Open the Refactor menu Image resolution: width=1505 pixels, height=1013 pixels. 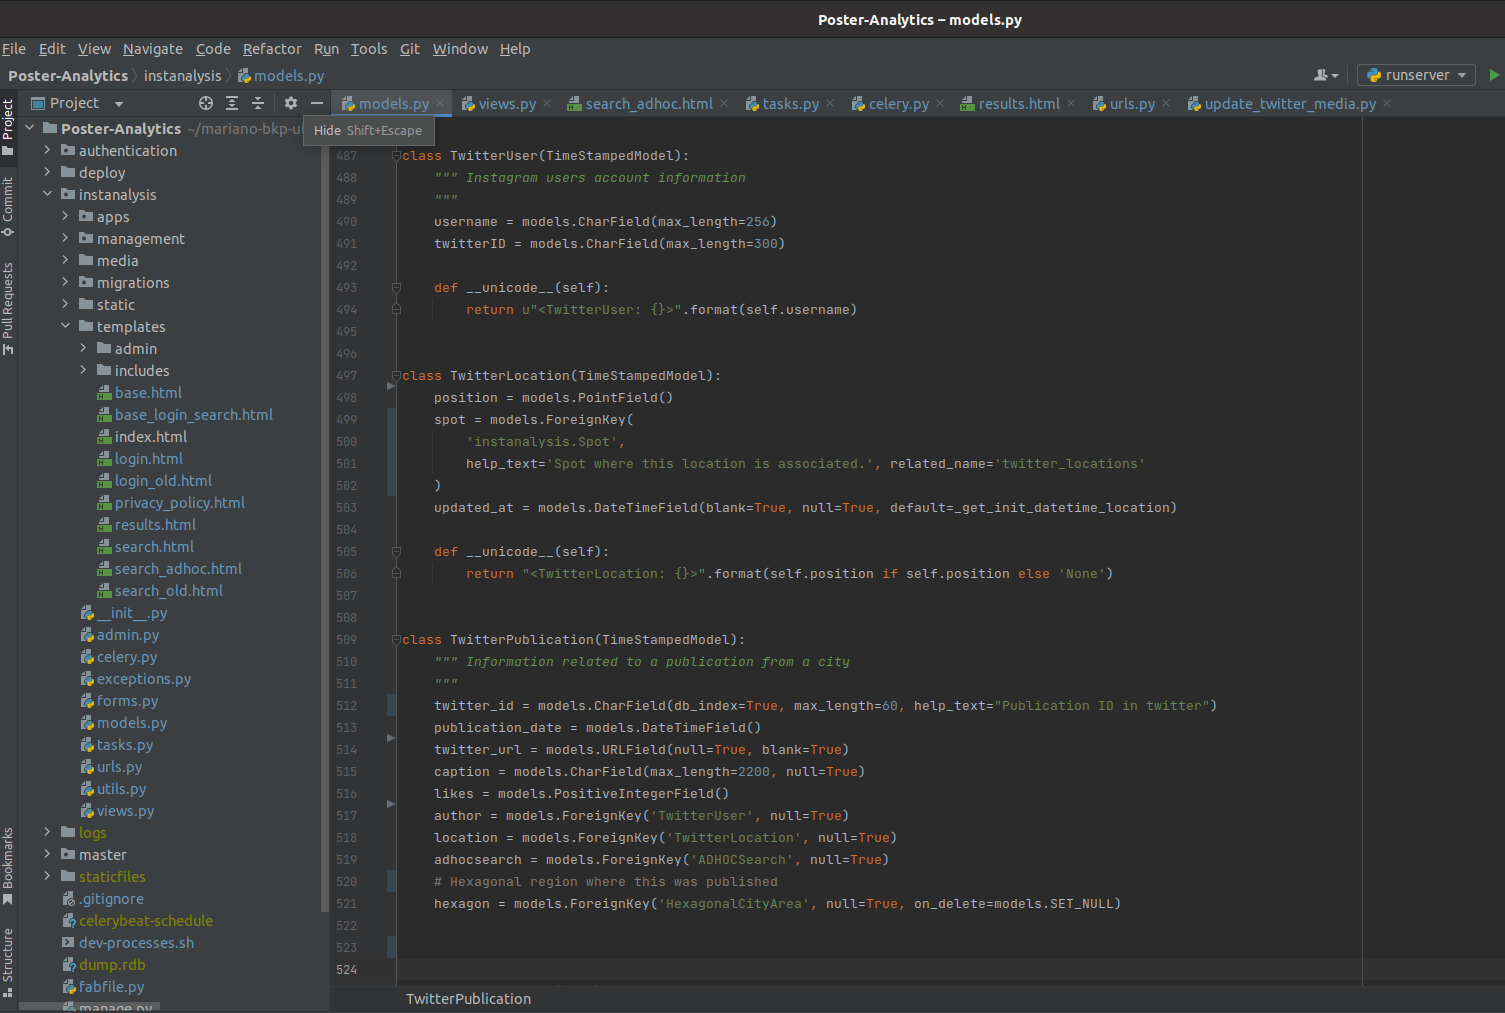tap(271, 49)
